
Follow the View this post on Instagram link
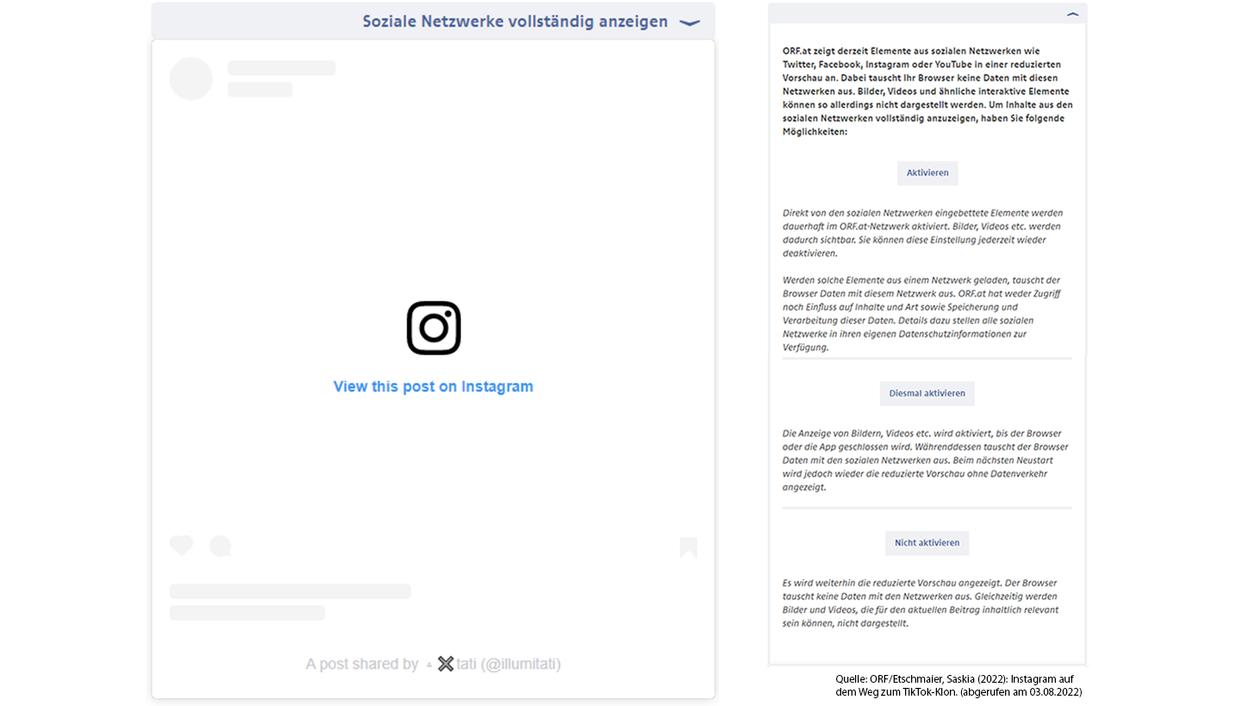433,387
